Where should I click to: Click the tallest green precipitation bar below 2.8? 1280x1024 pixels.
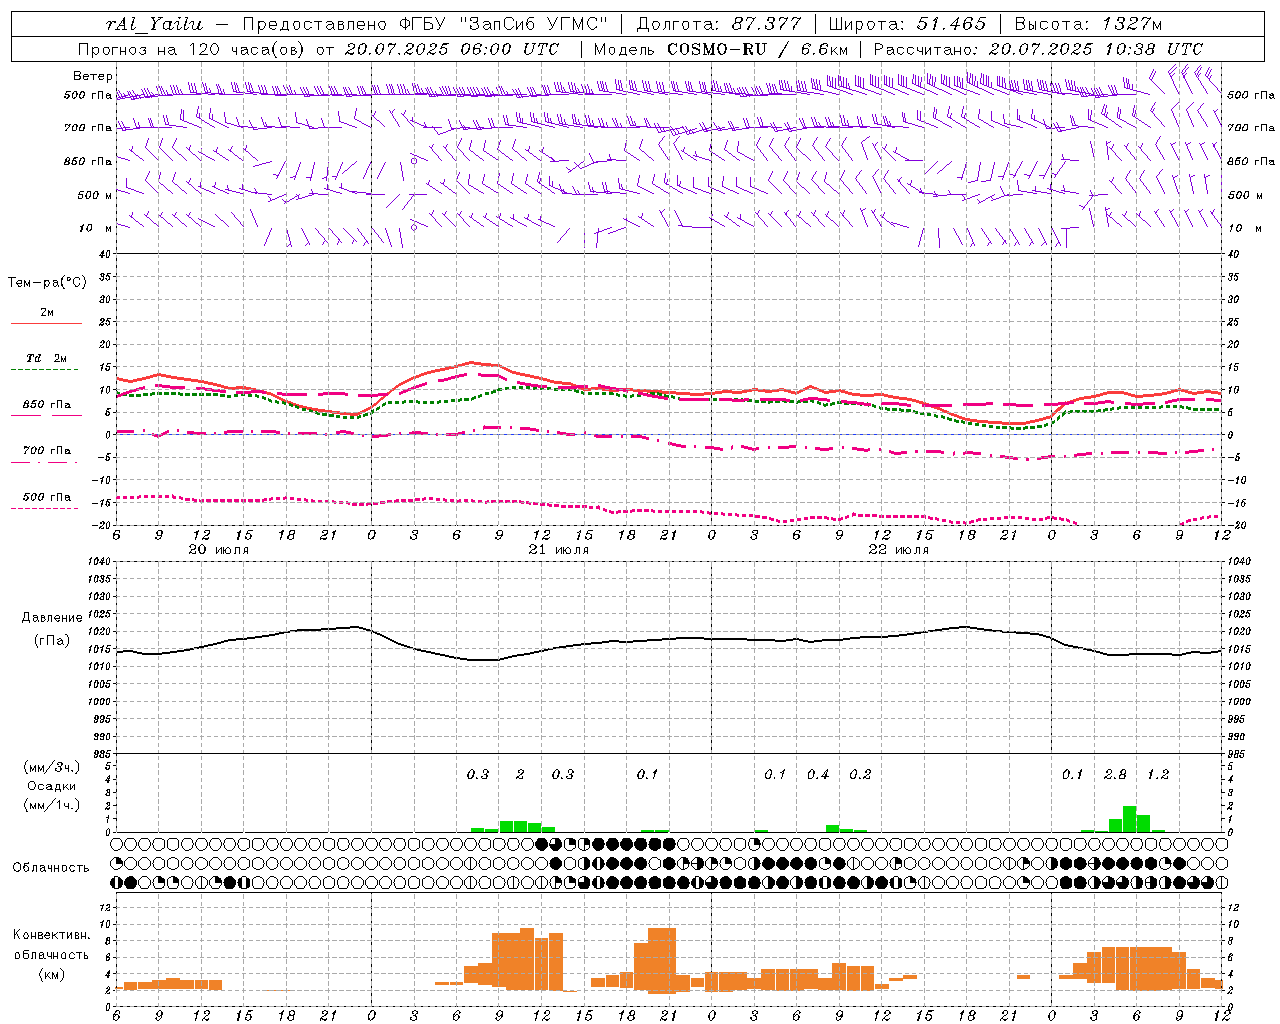(x=1129, y=819)
